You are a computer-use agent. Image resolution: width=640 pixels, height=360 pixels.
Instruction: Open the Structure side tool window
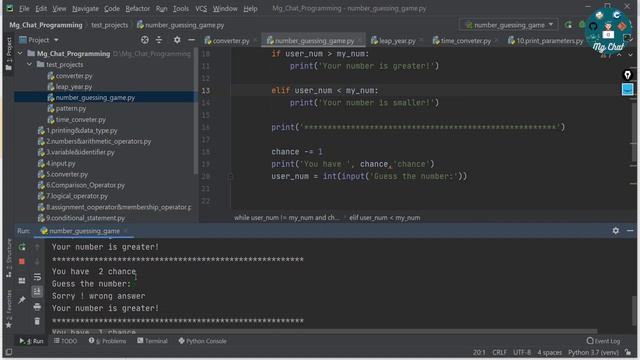coord(8,258)
